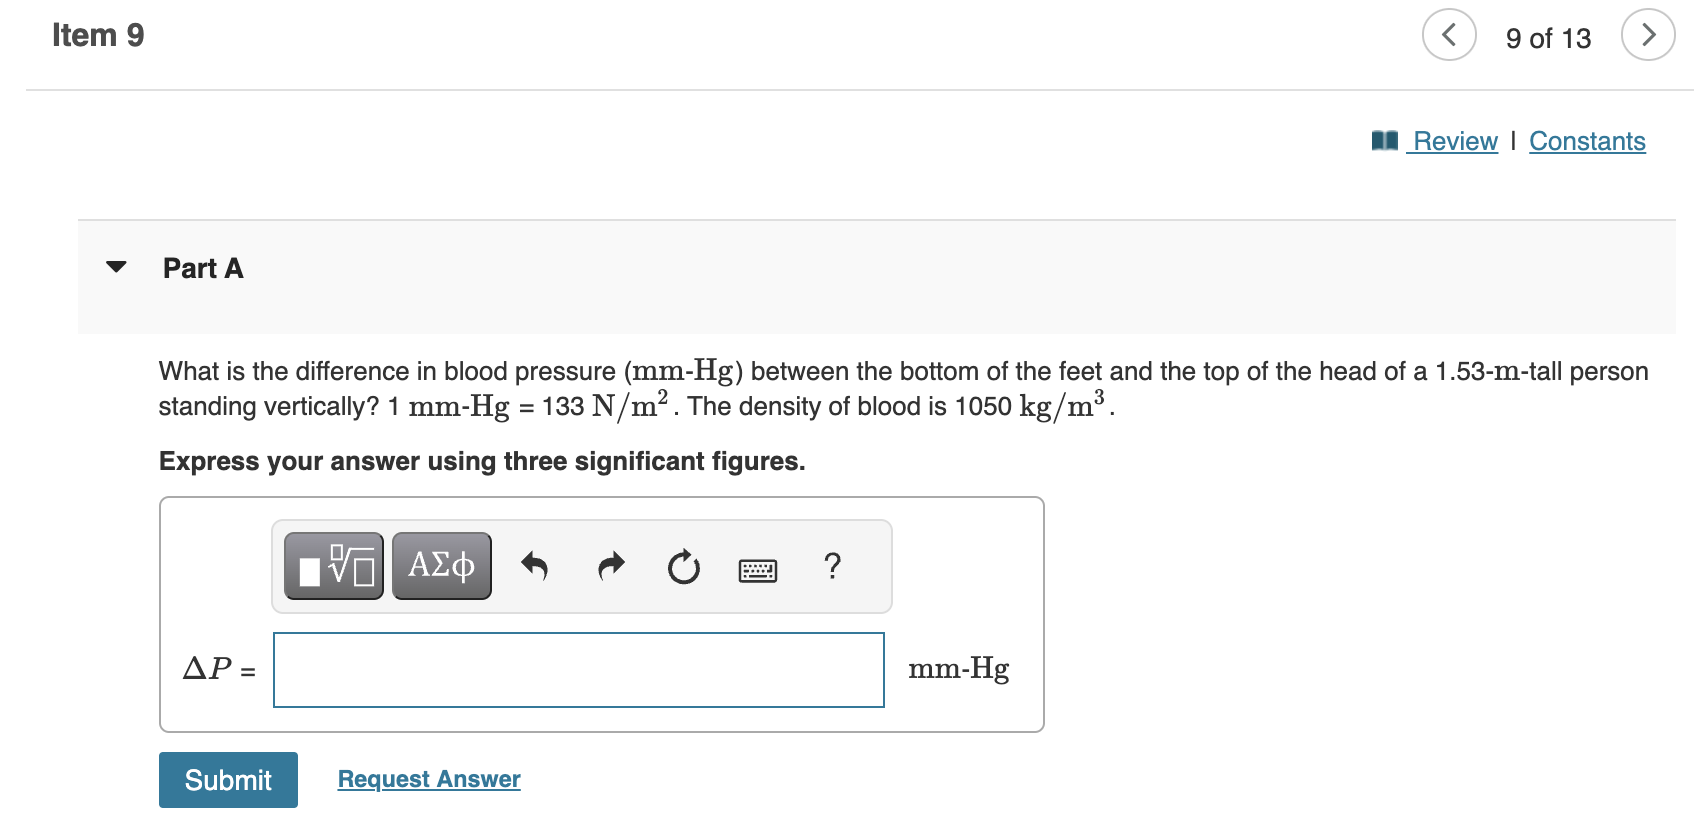The image size is (1694, 814).
Task: Select the Part A header
Action: click(203, 267)
